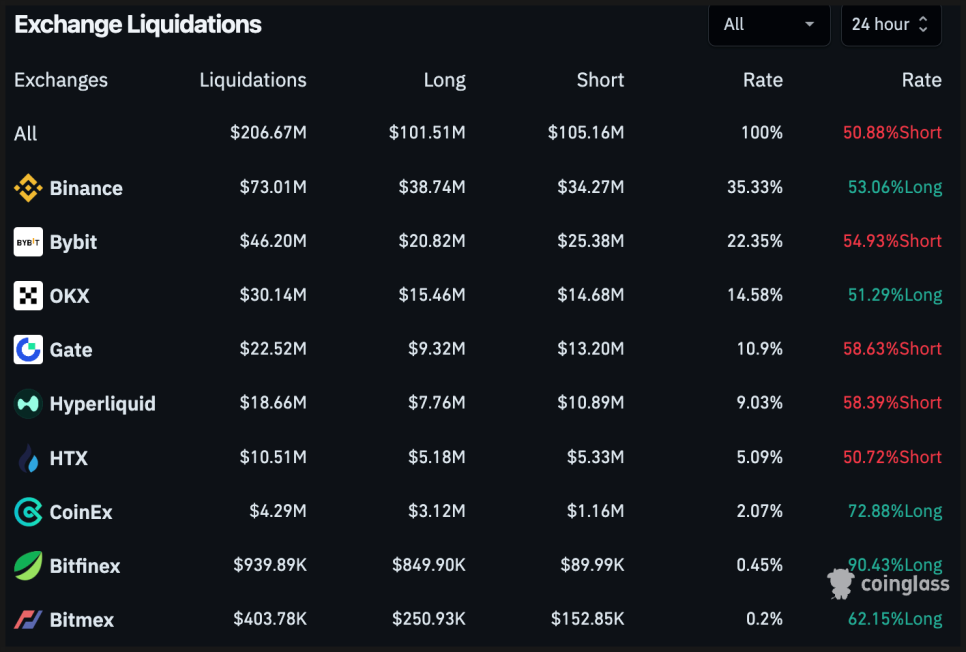
Task: Open the Hyperliquid exchange name link
Action: [x=103, y=404]
